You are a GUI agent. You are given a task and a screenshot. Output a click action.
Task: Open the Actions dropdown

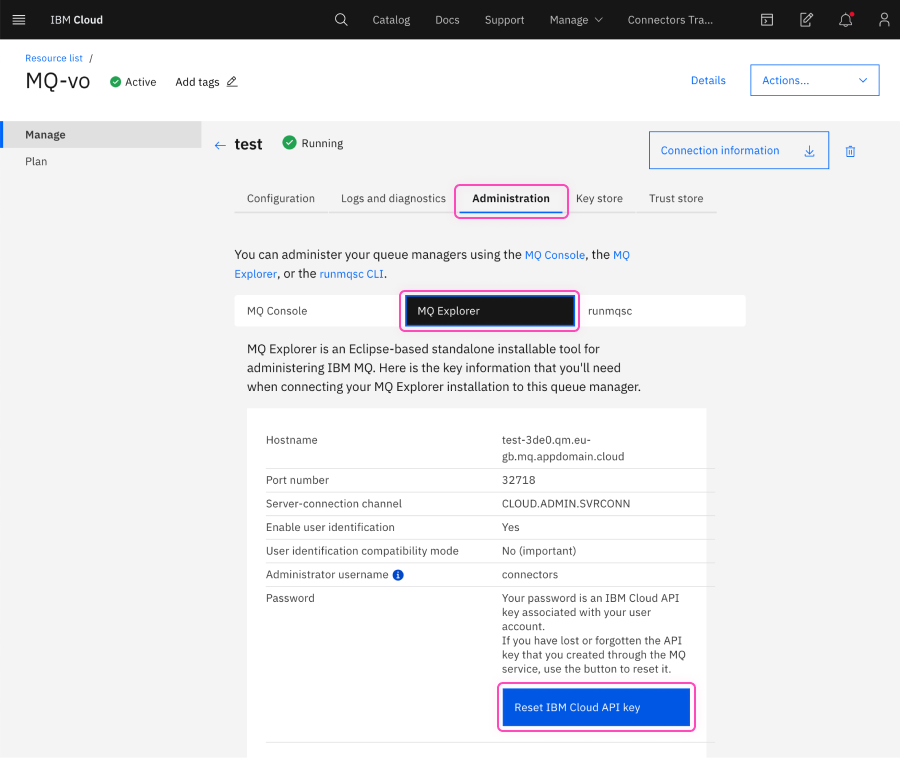pyautogui.click(x=814, y=80)
